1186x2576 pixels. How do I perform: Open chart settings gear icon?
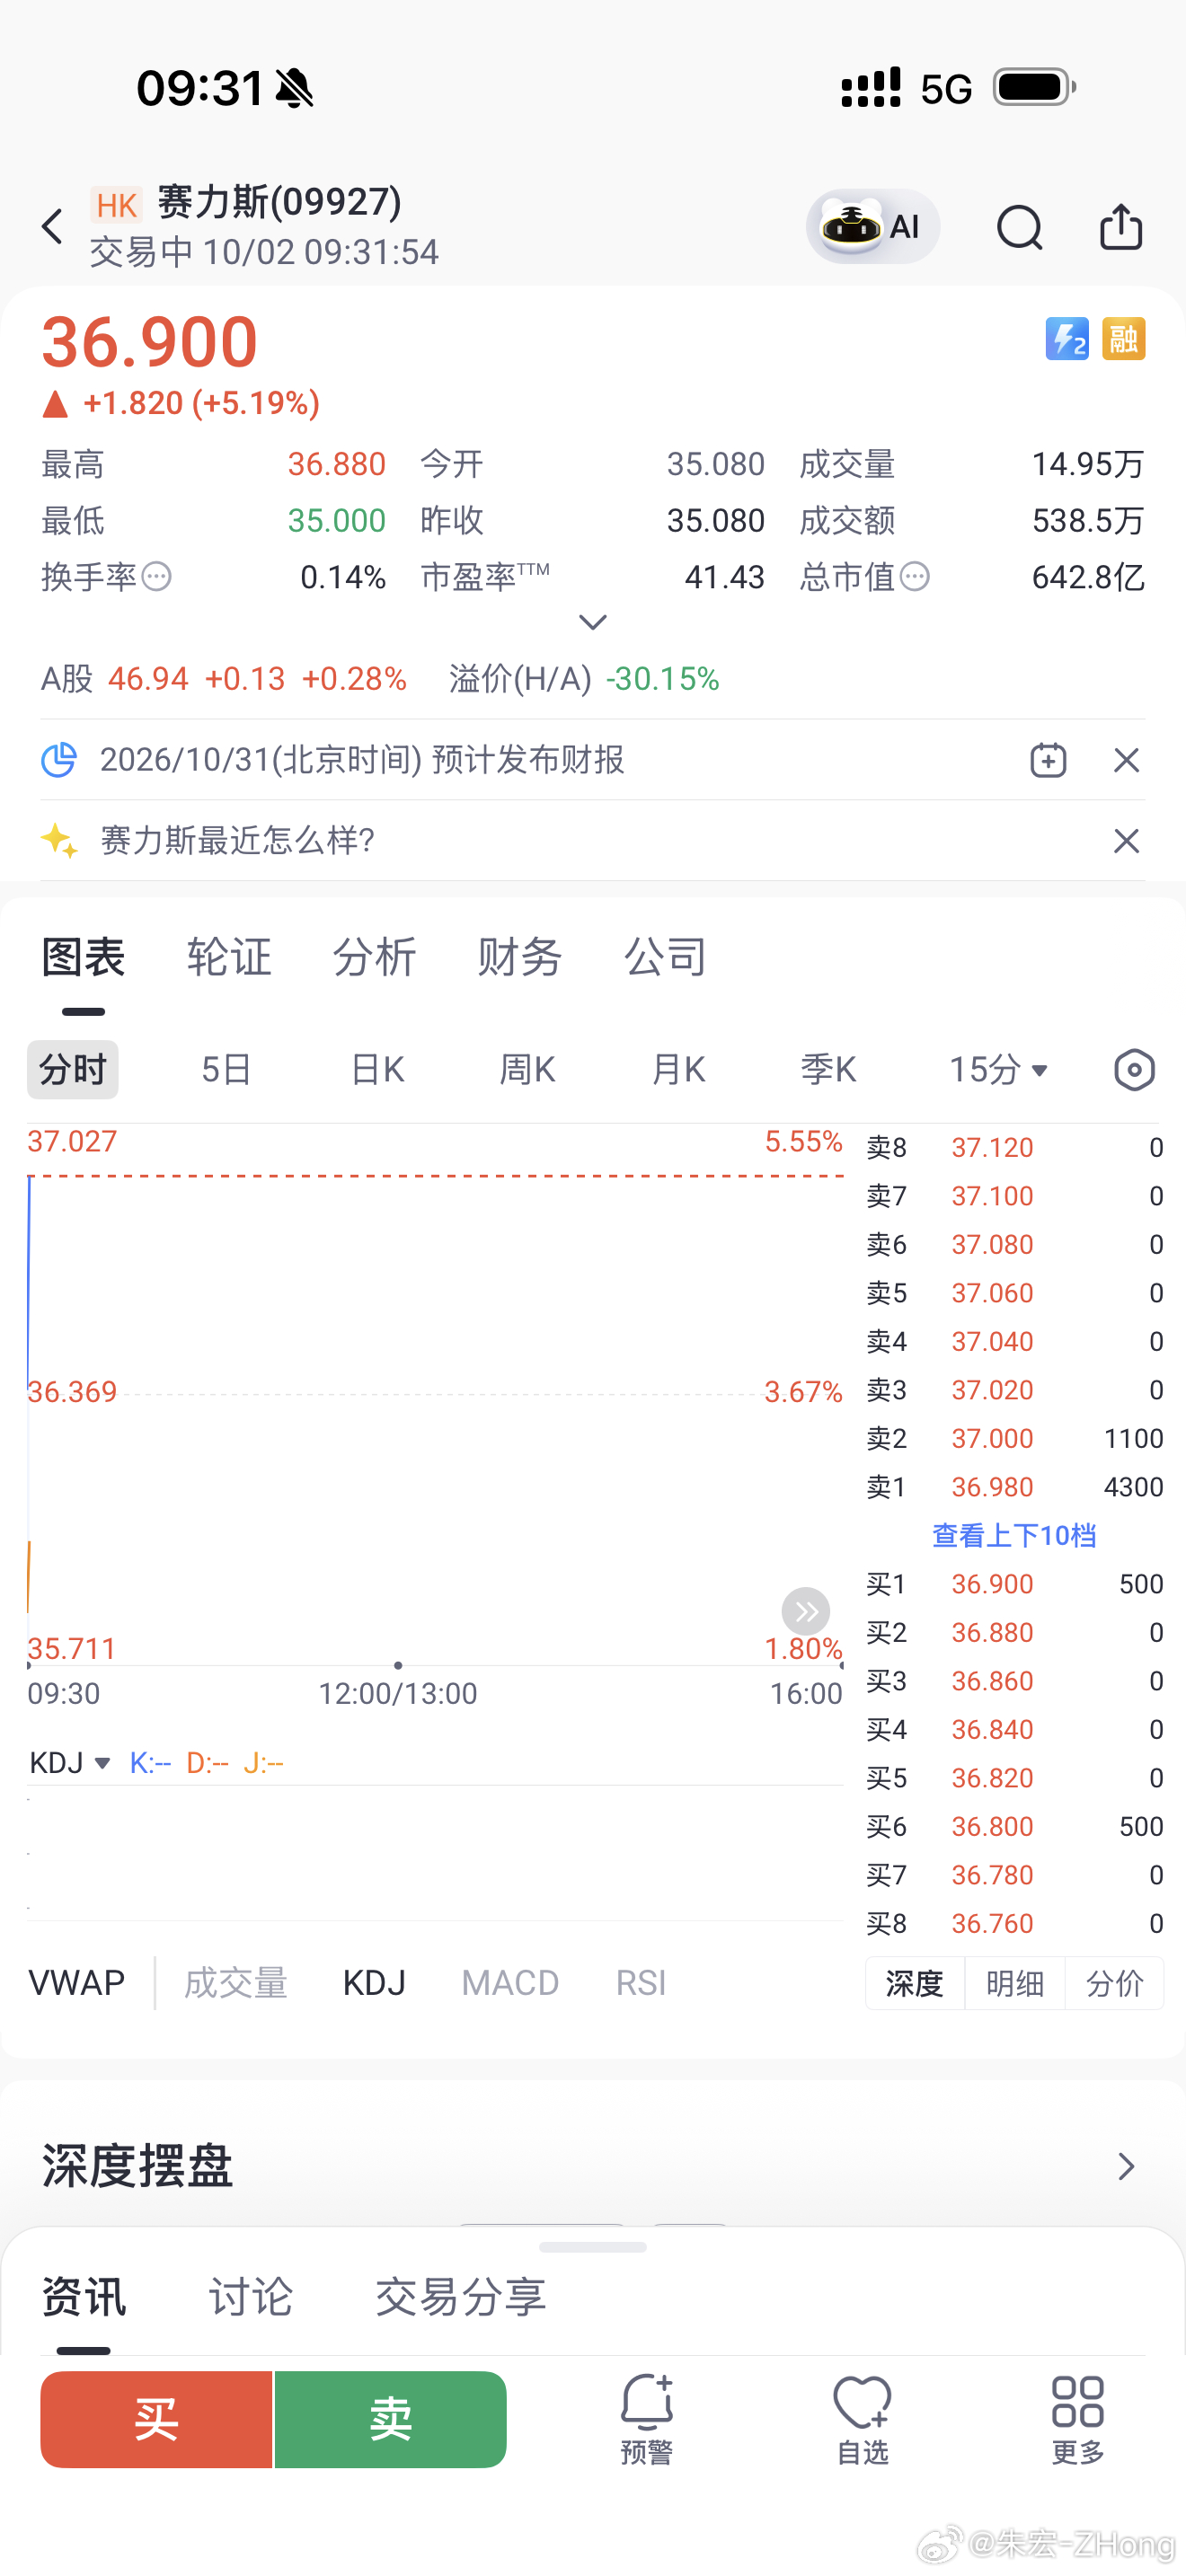(1134, 1070)
